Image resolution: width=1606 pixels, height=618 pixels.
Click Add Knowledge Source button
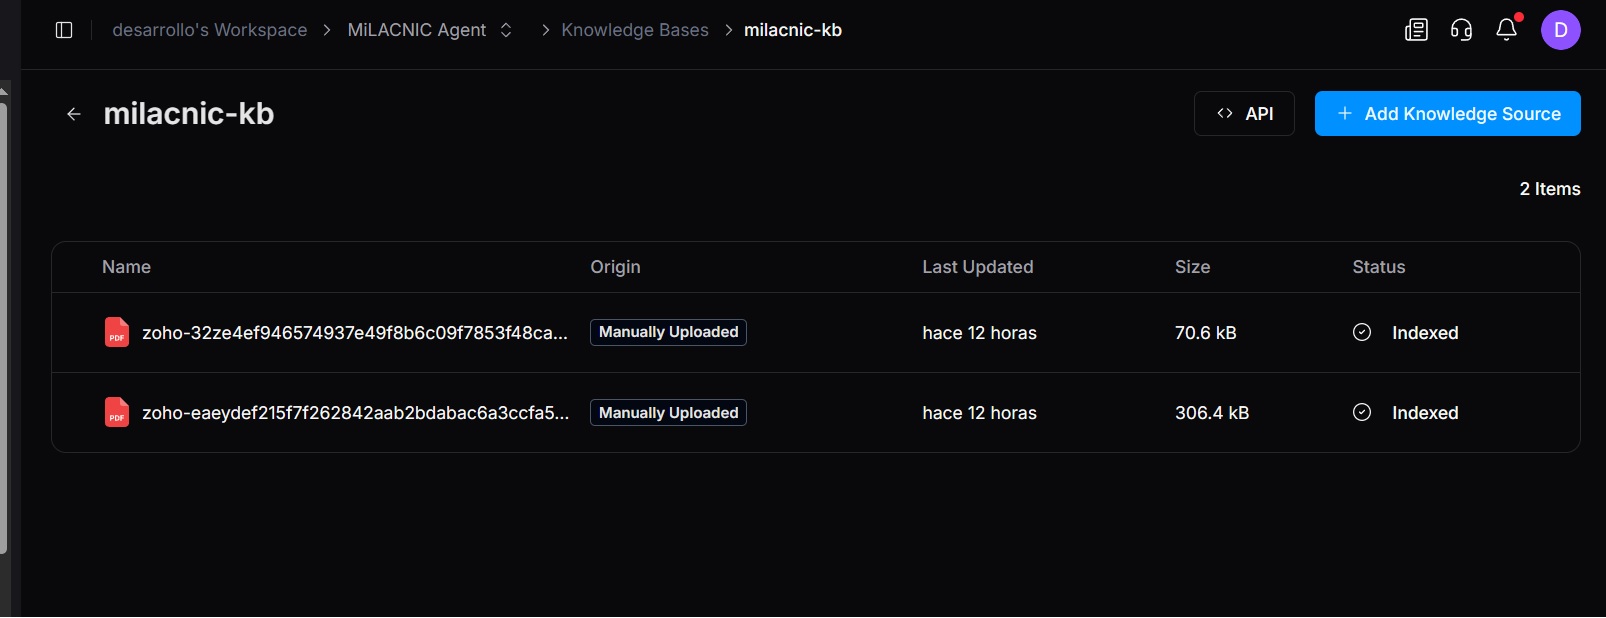(x=1447, y=114)
